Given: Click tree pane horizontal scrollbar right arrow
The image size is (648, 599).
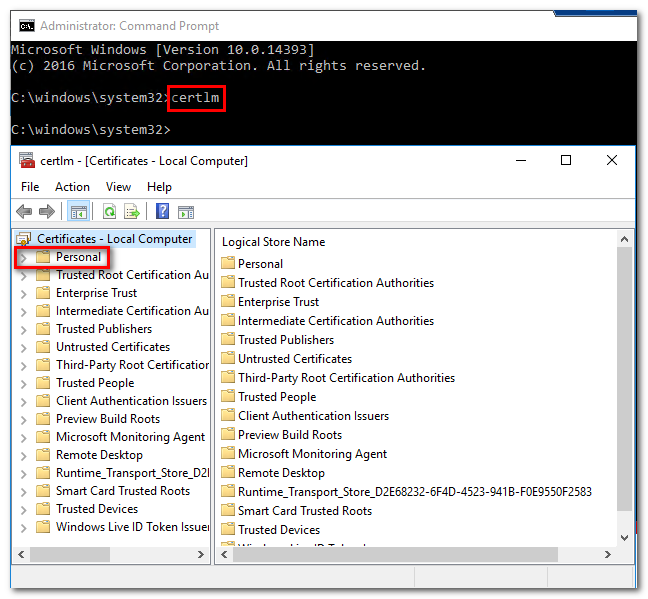Looking at the screenshot, I should (201, 554).
